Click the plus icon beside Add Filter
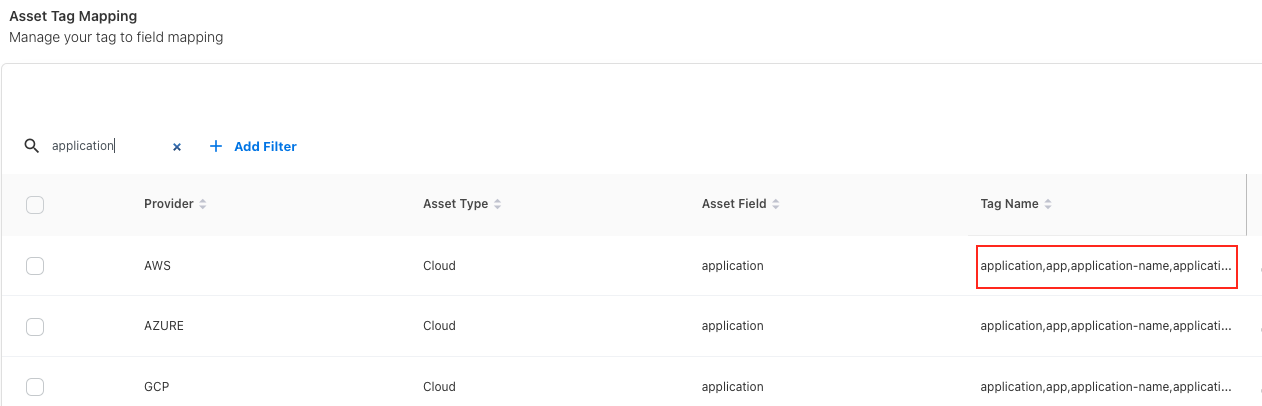Image resolution: width=1262 pixels, height=406 pixels. (216, 146)
